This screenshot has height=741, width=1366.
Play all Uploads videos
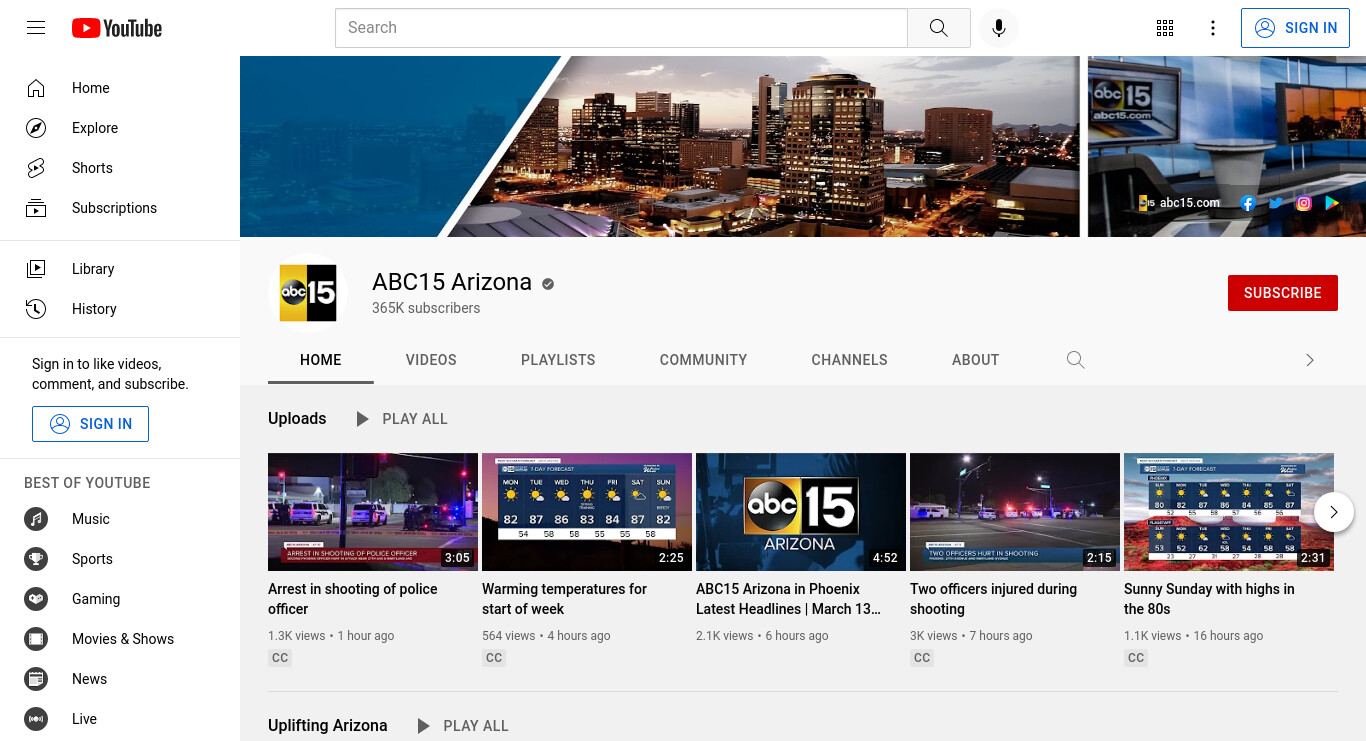pyautogui.click(x=402, y=419)
